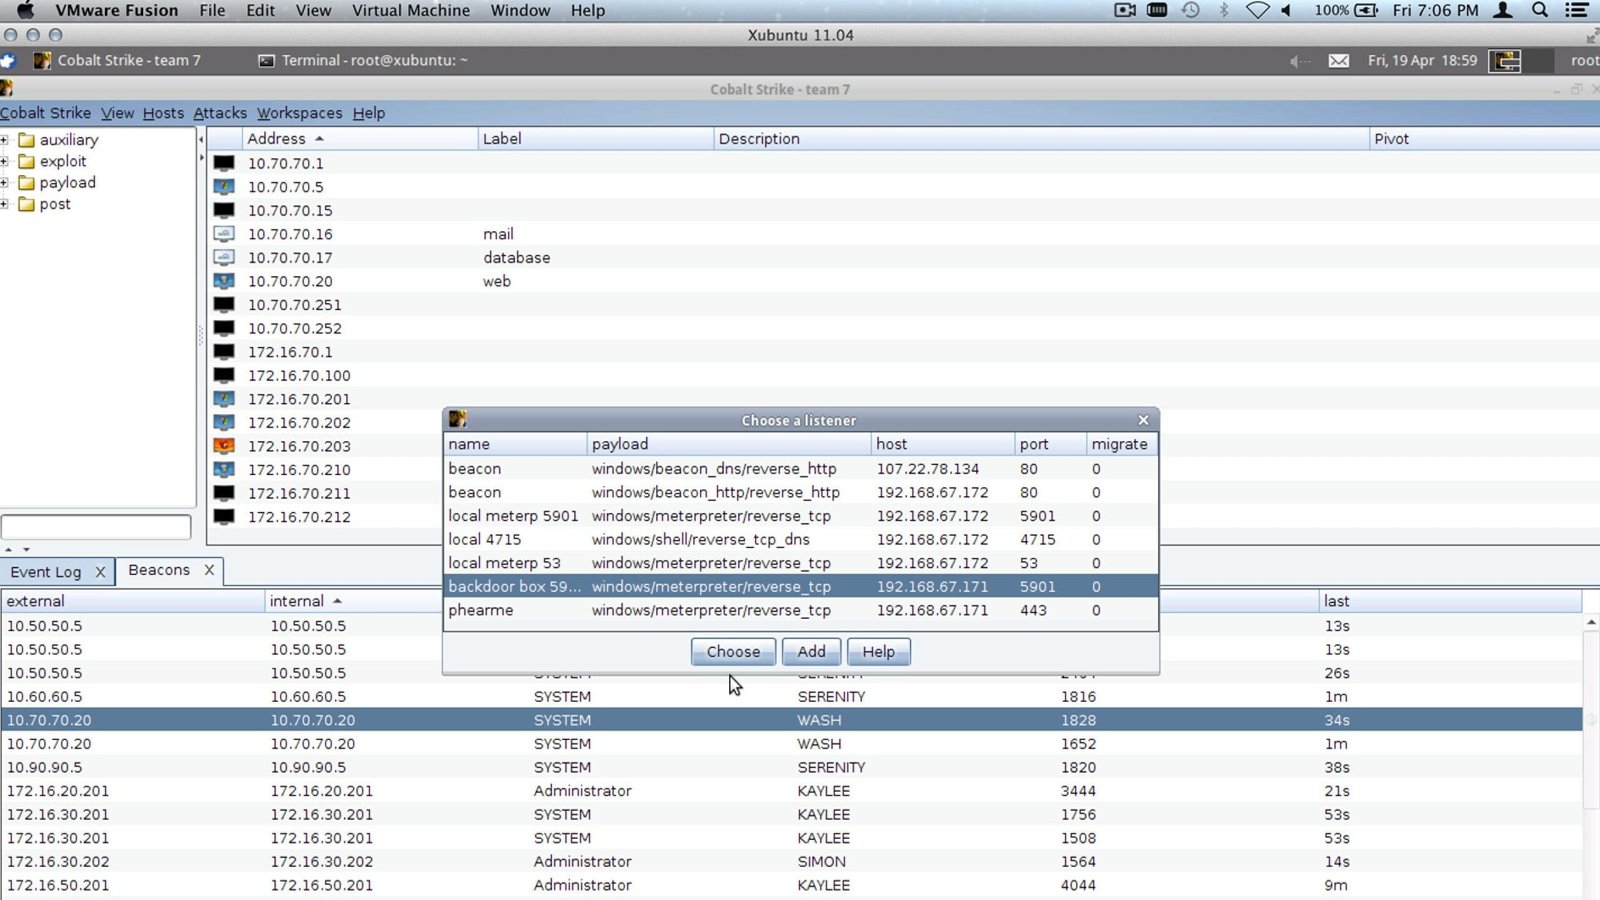Click the host icon for 10.70.70.20 web
Viewport: 1600px width, 900px height.
click(x=224, y=281)
